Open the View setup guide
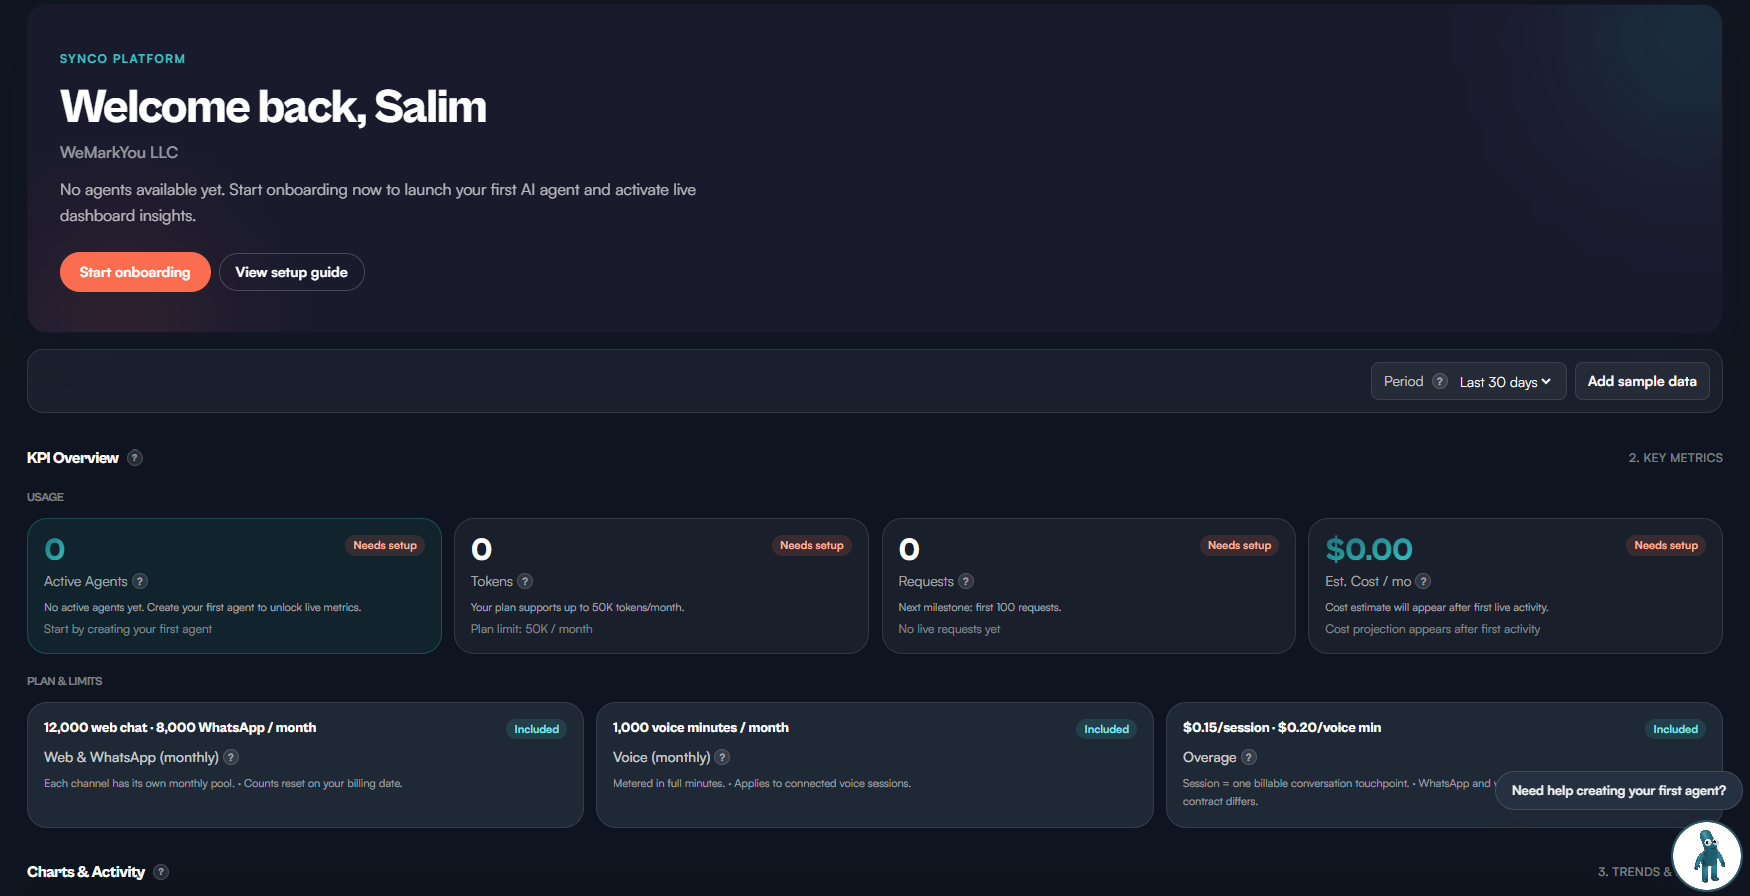This screenshot has height=896, width=1750. pos(291,272)
